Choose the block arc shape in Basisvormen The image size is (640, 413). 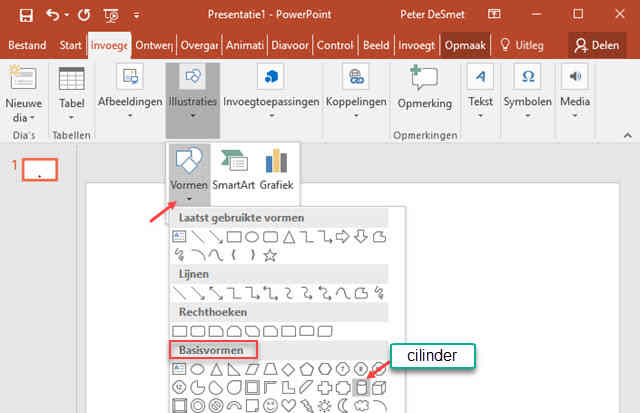pos(234,406)
